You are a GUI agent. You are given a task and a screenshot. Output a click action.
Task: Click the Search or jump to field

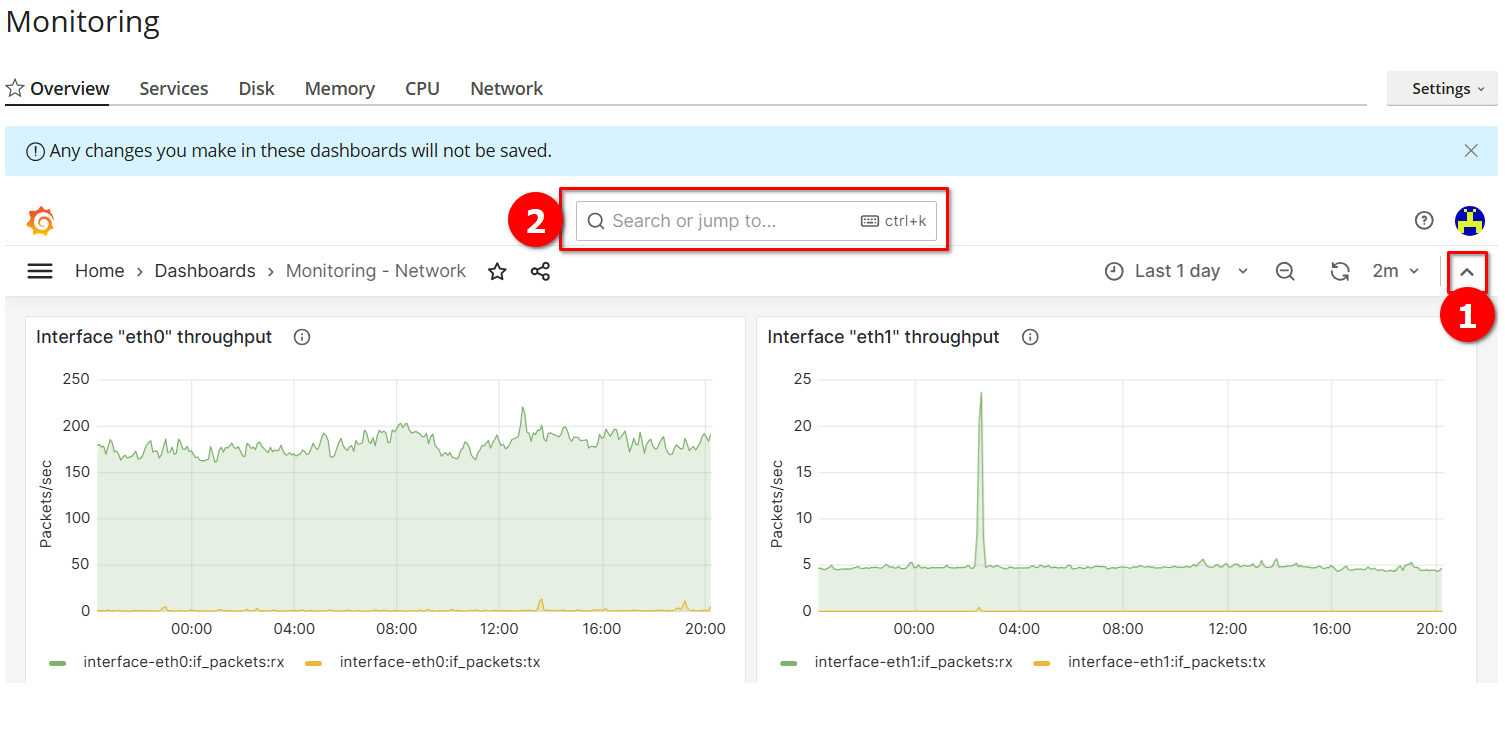click(756, 221)
